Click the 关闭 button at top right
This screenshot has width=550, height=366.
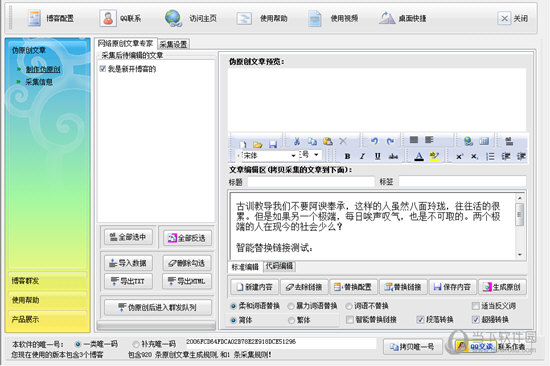coord(512,18)
